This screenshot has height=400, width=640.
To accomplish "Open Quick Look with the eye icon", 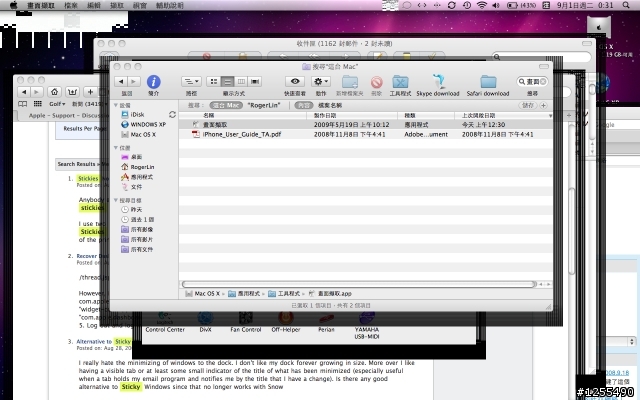I will [x=295, y=81].
